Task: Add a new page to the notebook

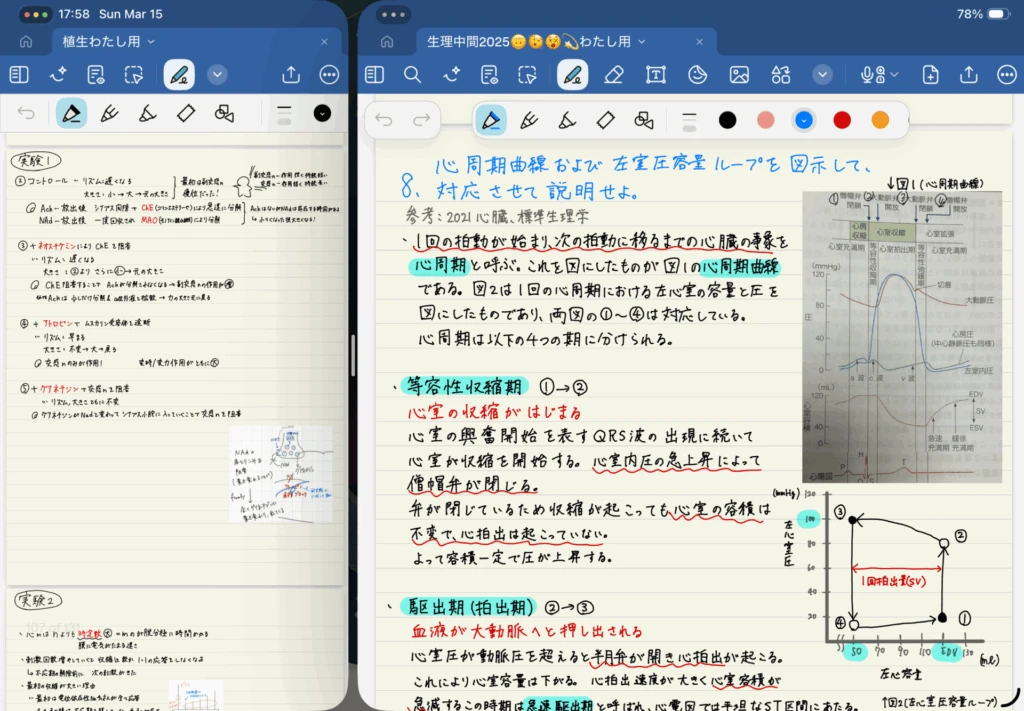Action: 931,75
